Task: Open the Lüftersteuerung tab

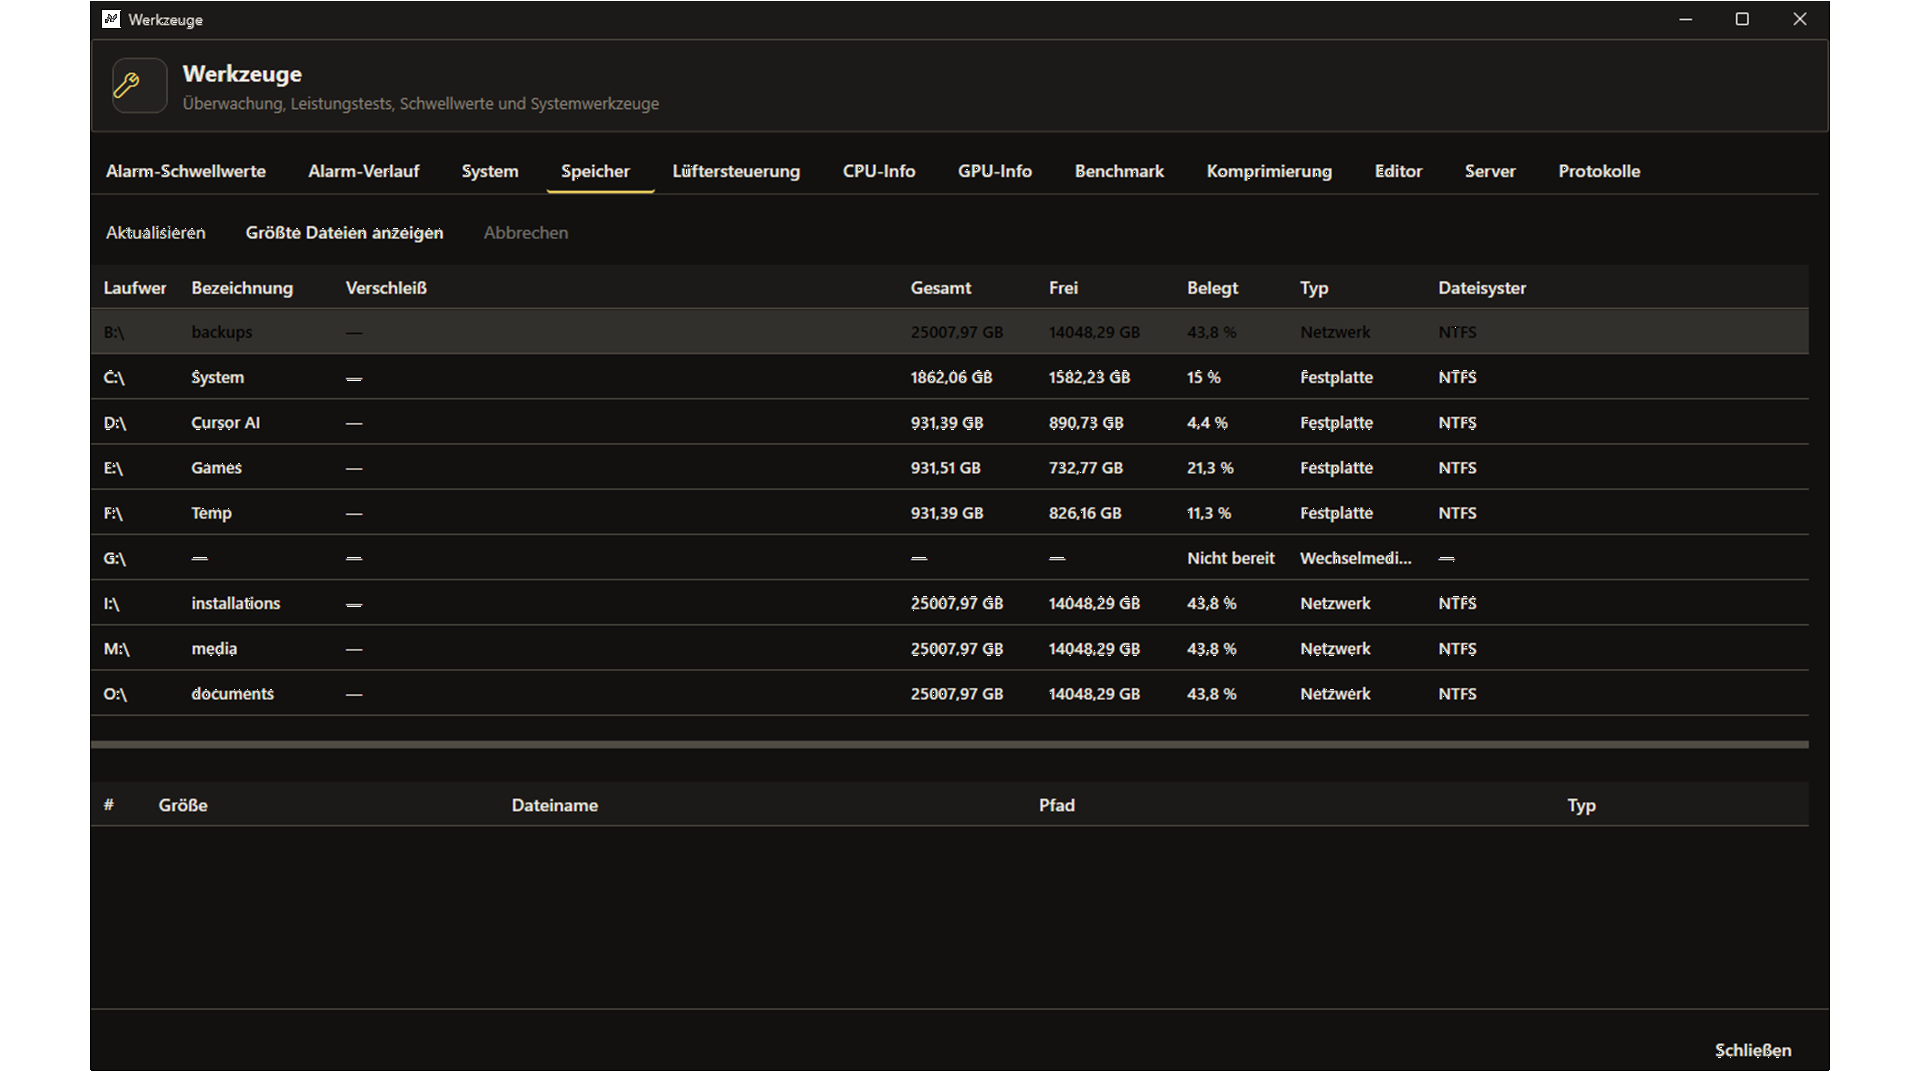Action: pos(736,171)
